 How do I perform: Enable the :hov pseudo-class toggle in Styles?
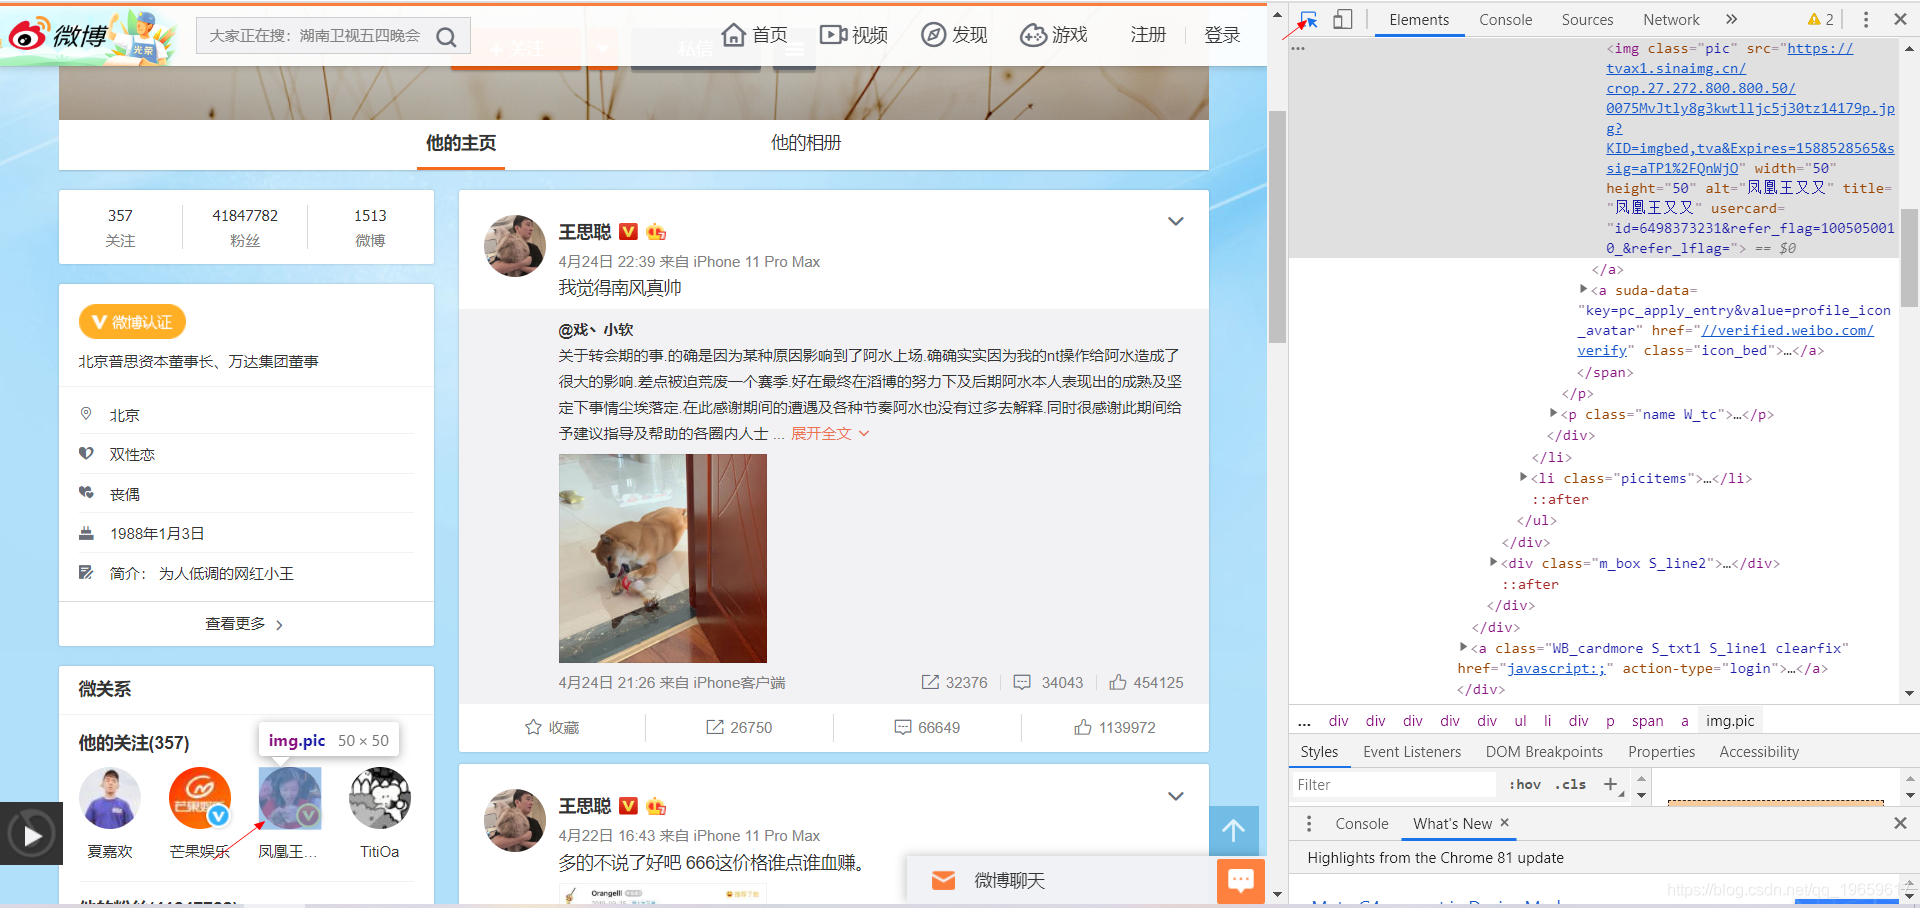tap(1524, 784)
